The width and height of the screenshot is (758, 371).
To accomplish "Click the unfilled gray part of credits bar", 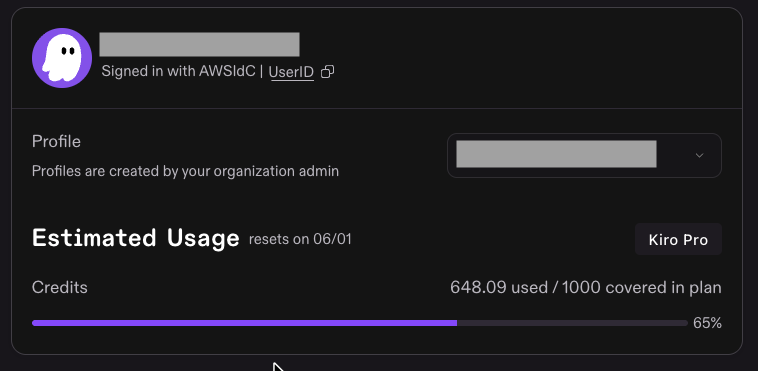I will [572, 323].
